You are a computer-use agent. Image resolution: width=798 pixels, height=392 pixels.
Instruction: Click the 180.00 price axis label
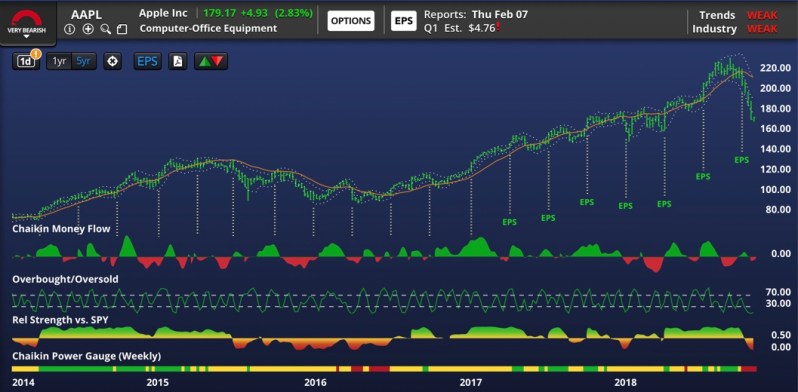776,109
